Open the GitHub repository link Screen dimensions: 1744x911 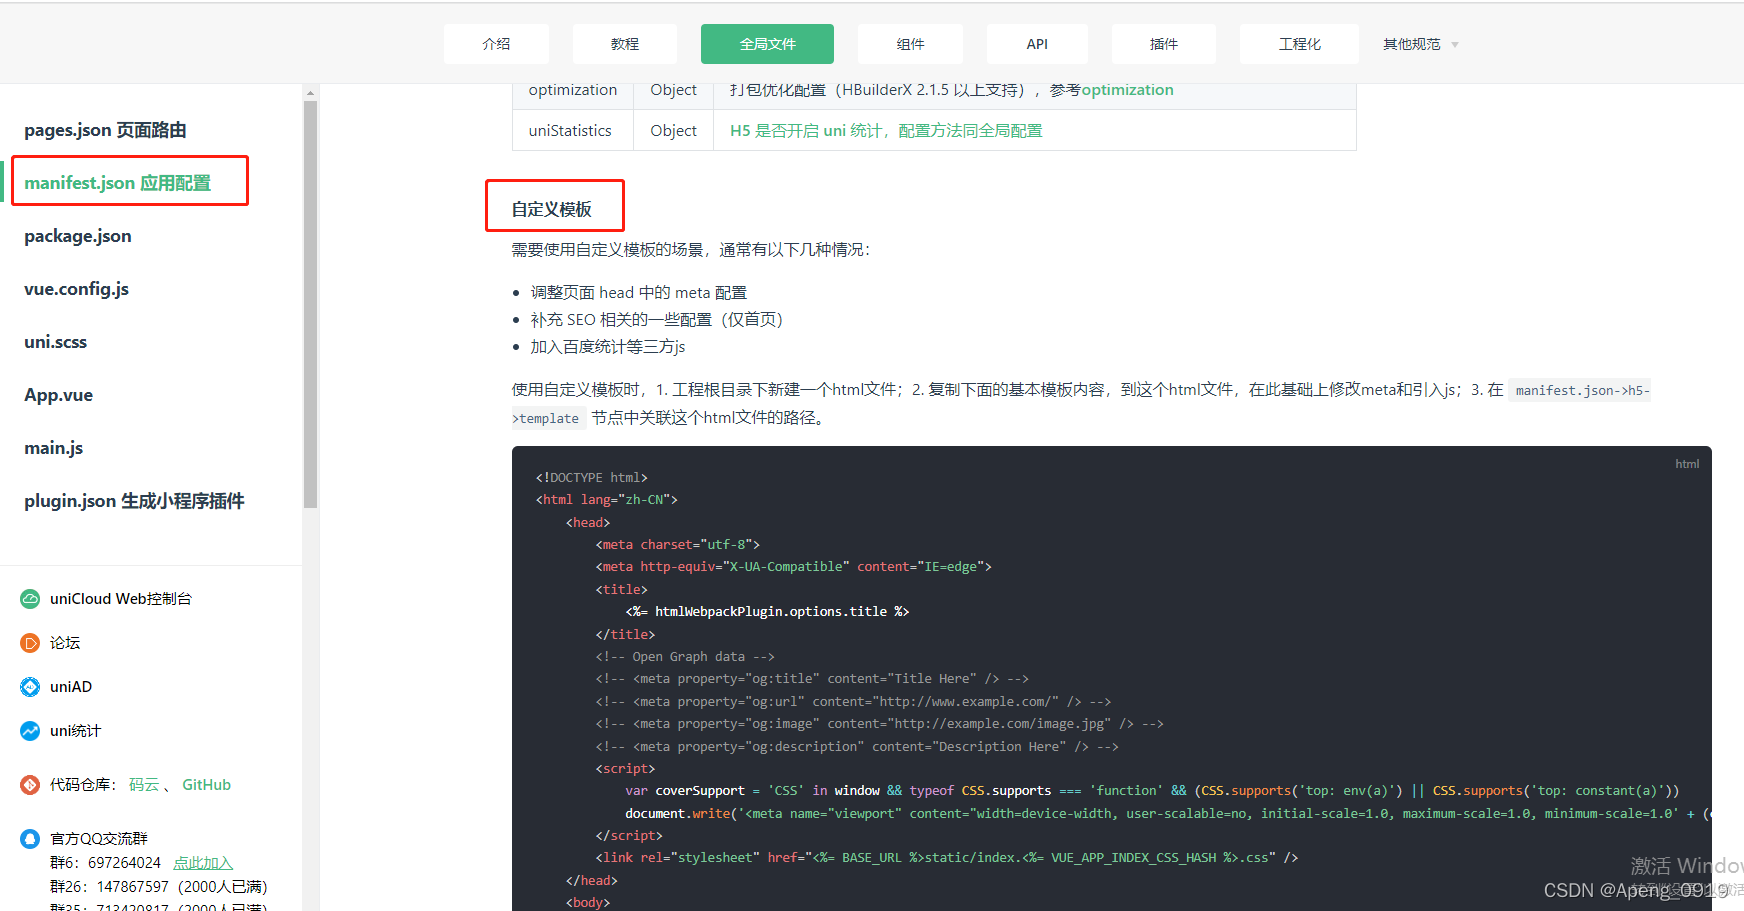[x=206, y=785]
